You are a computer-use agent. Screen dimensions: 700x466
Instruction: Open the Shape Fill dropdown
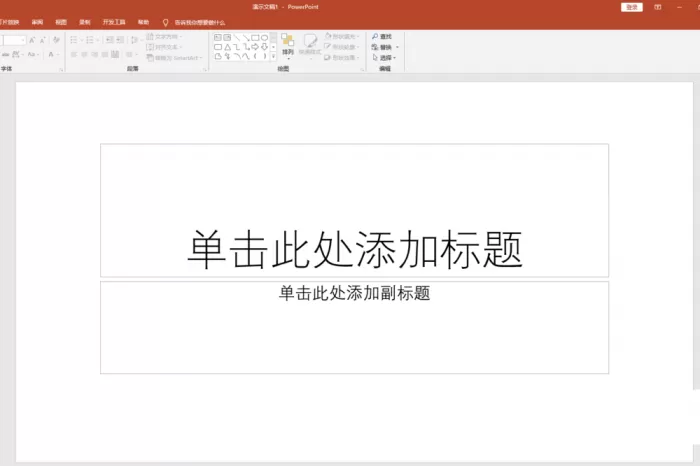(342, 36)
